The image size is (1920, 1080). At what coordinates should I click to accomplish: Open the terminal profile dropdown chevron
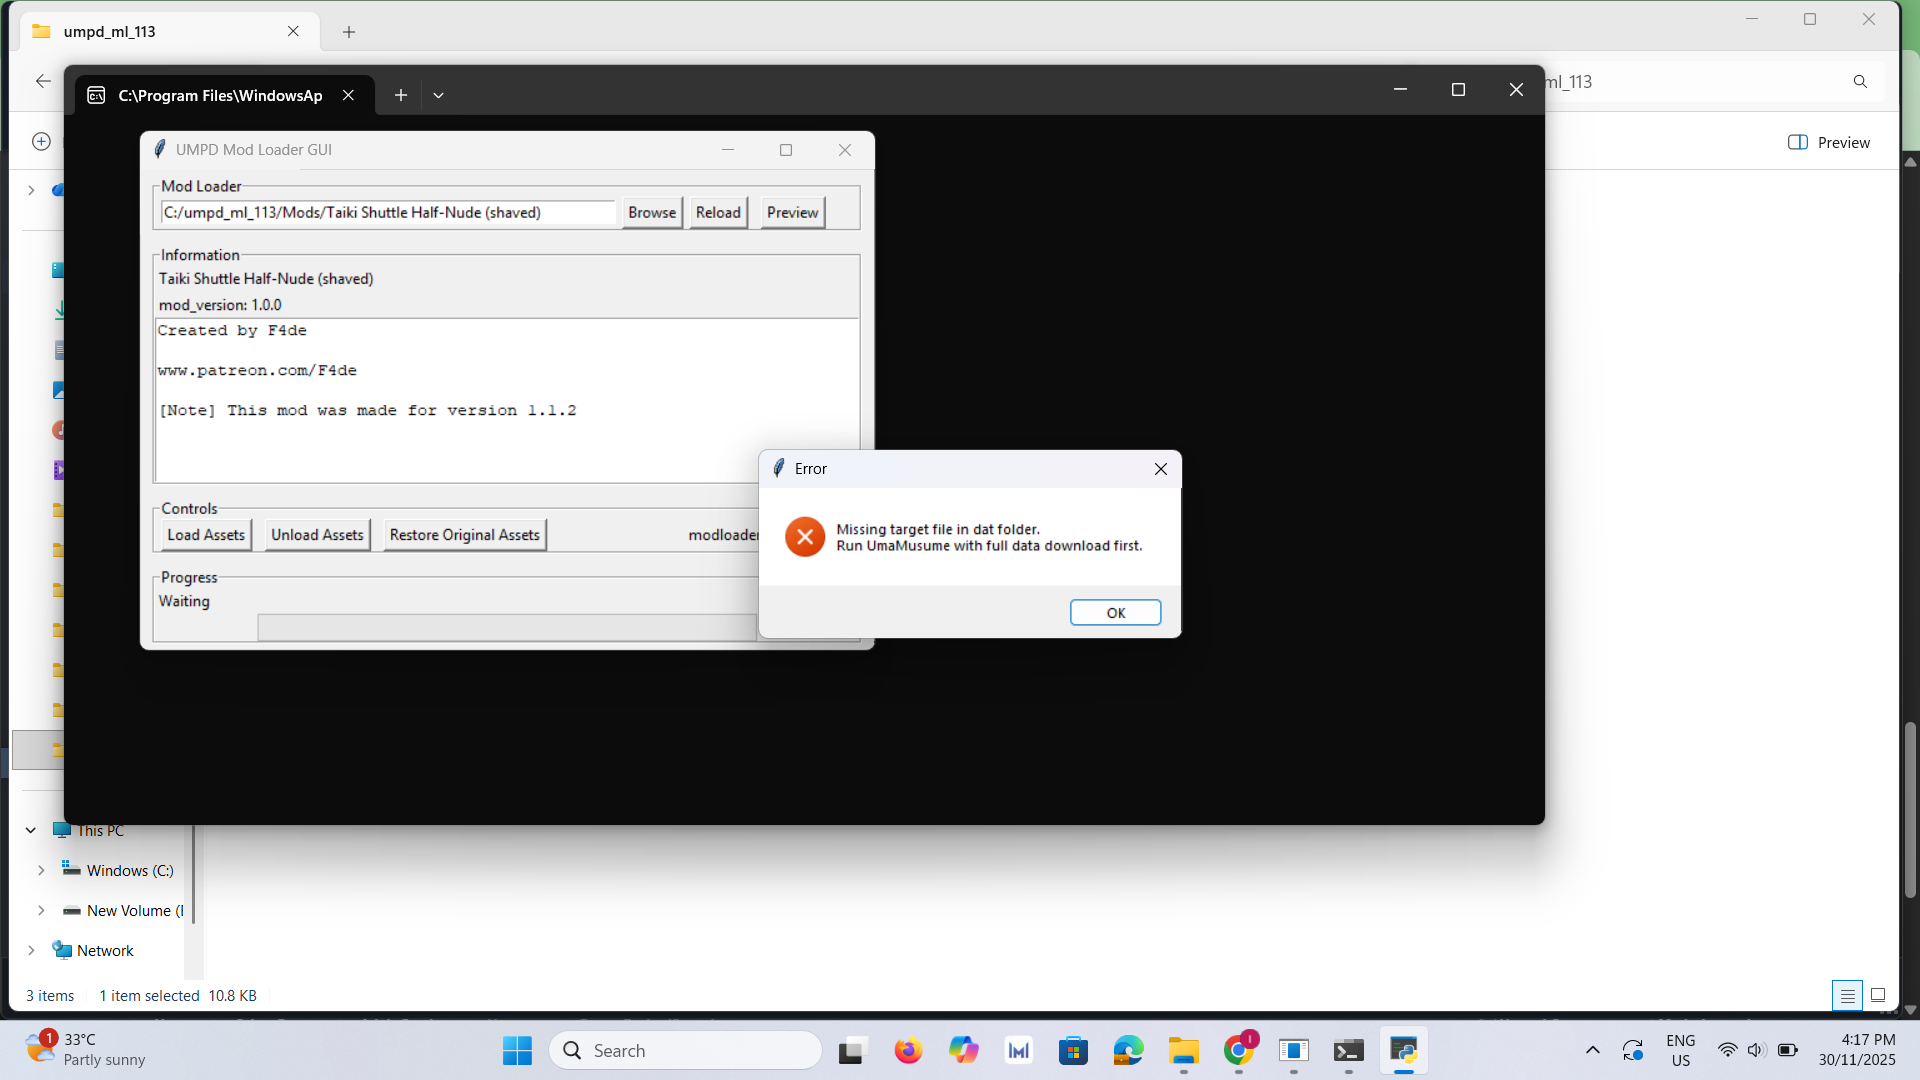click(438, 95)
